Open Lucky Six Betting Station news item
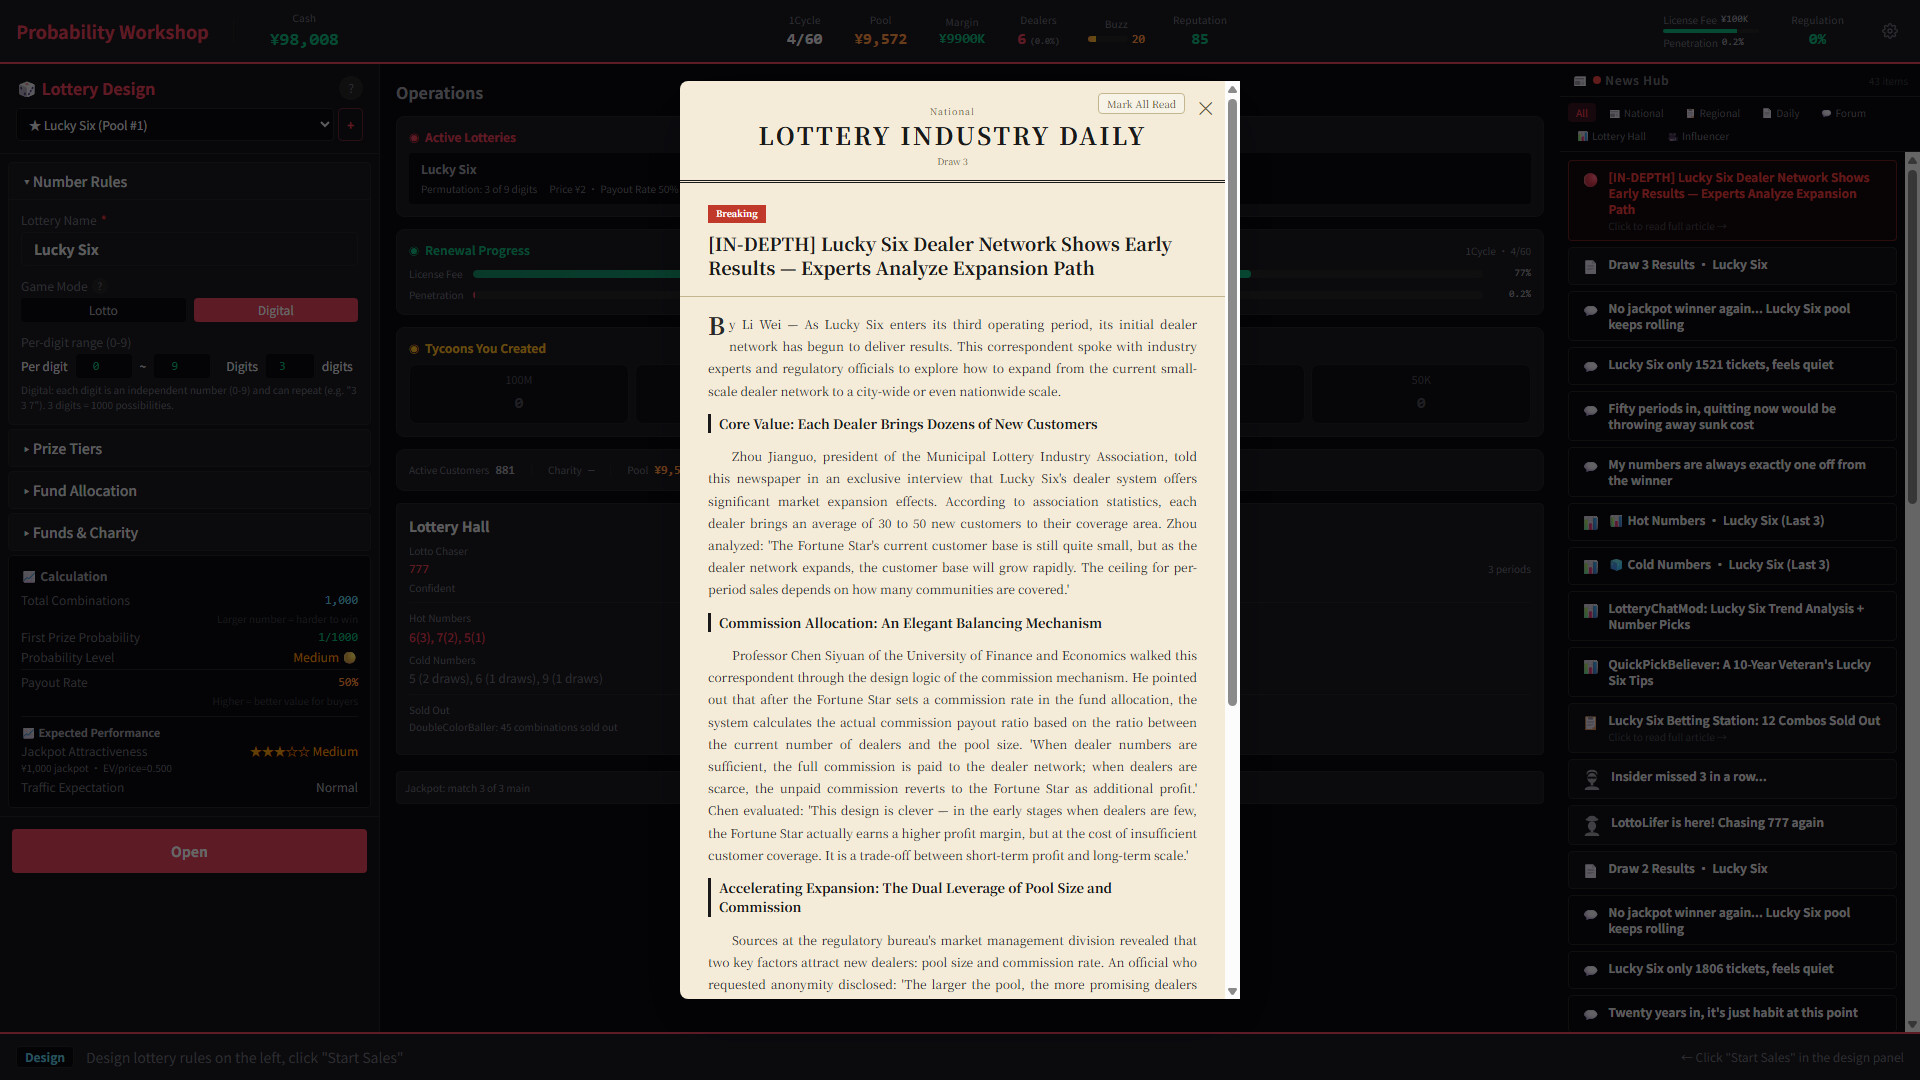This screenshot has width=1920, height=1080. (1732, 728)
